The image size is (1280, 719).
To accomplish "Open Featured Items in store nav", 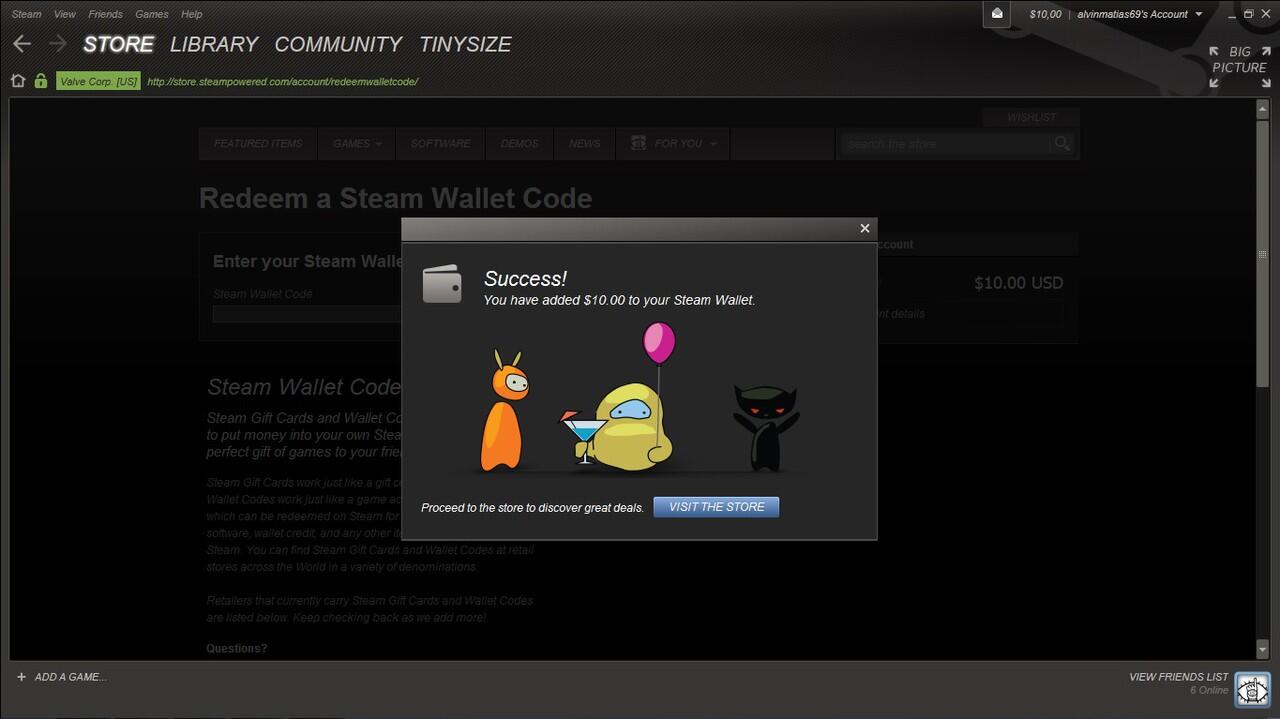I will tap(258, 144).
